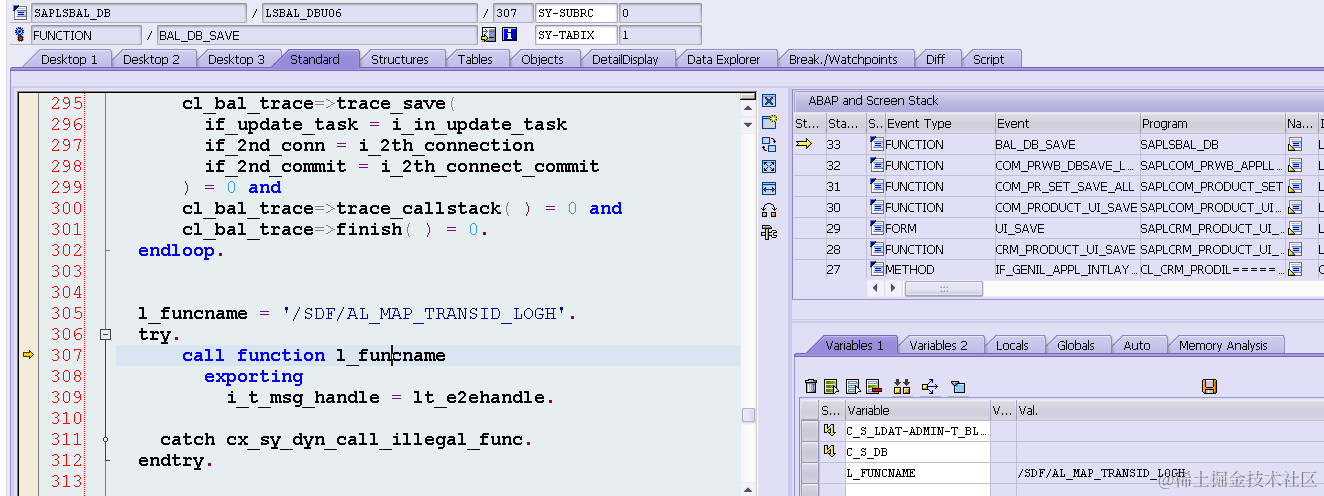Click the full-screen tool icon in side toolbar
Screen dimensions: 1324x496
[x=769, y=166]
